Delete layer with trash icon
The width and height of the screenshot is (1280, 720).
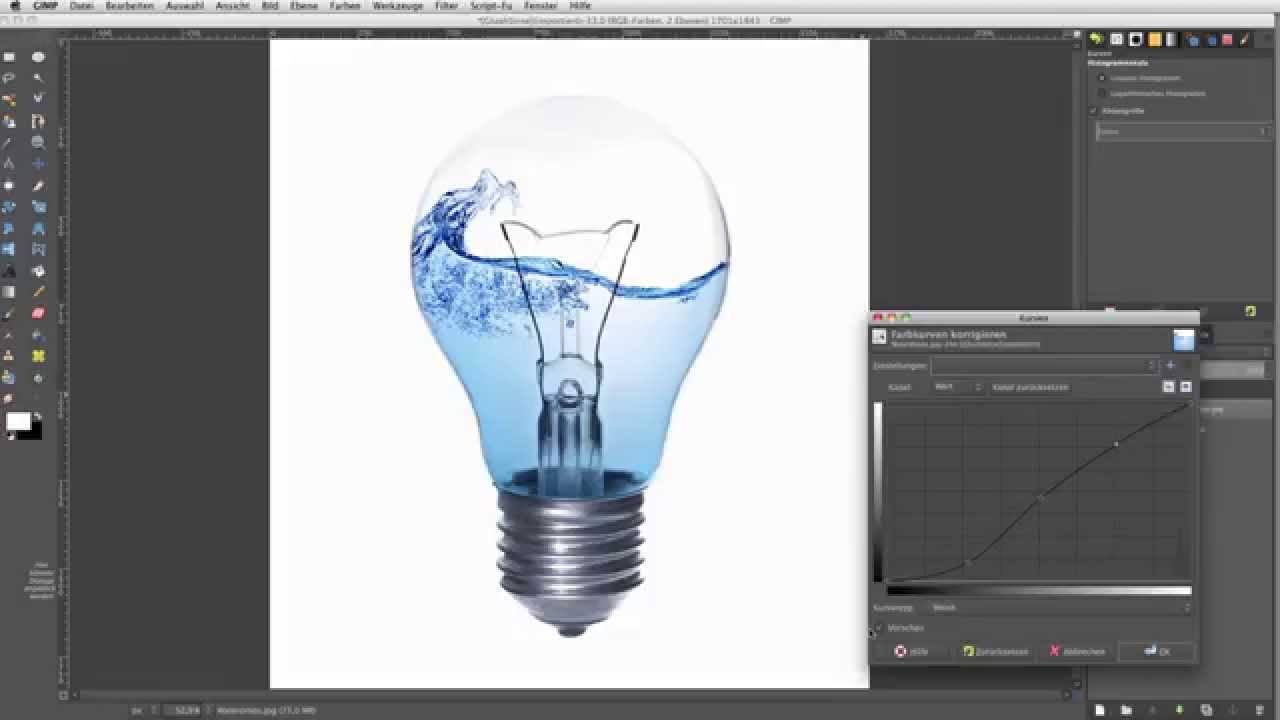[x=1259, y=710]
